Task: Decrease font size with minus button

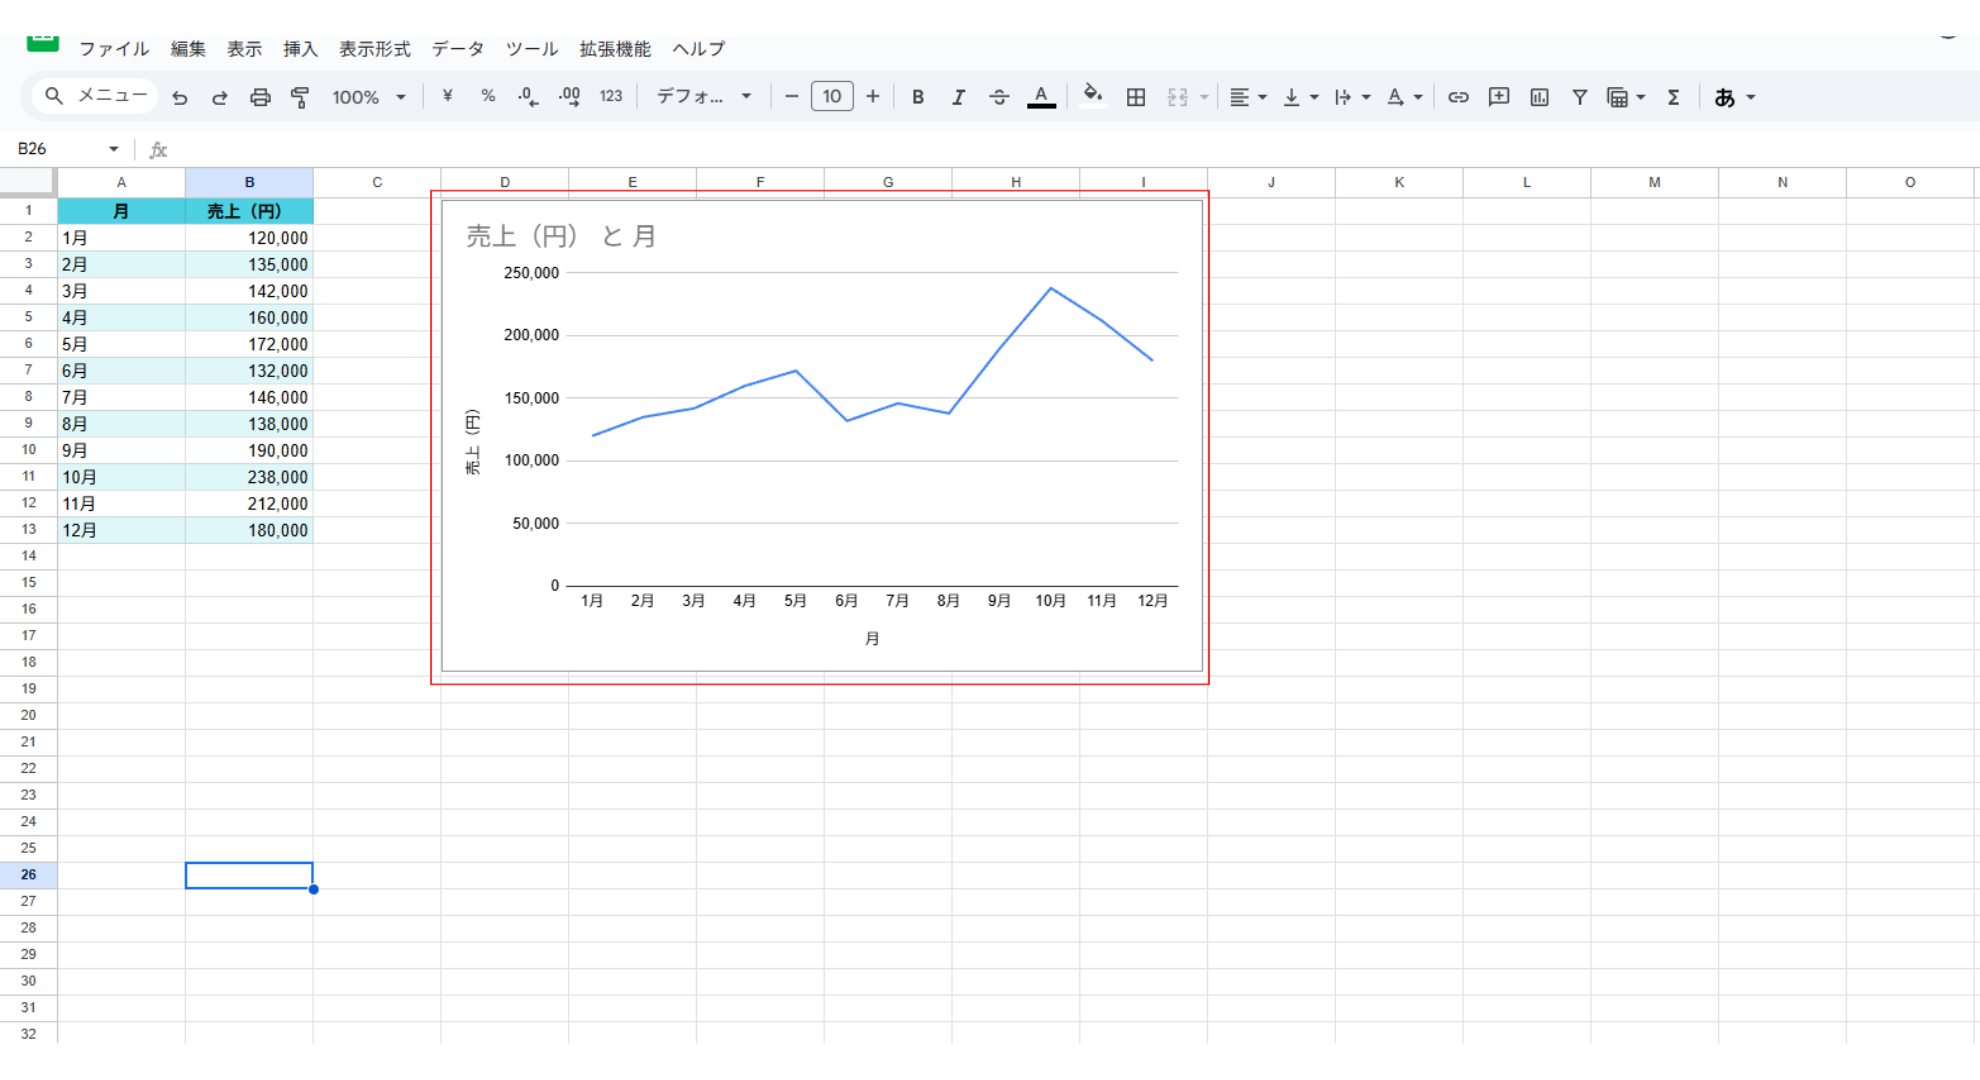Action: [791, 96]
